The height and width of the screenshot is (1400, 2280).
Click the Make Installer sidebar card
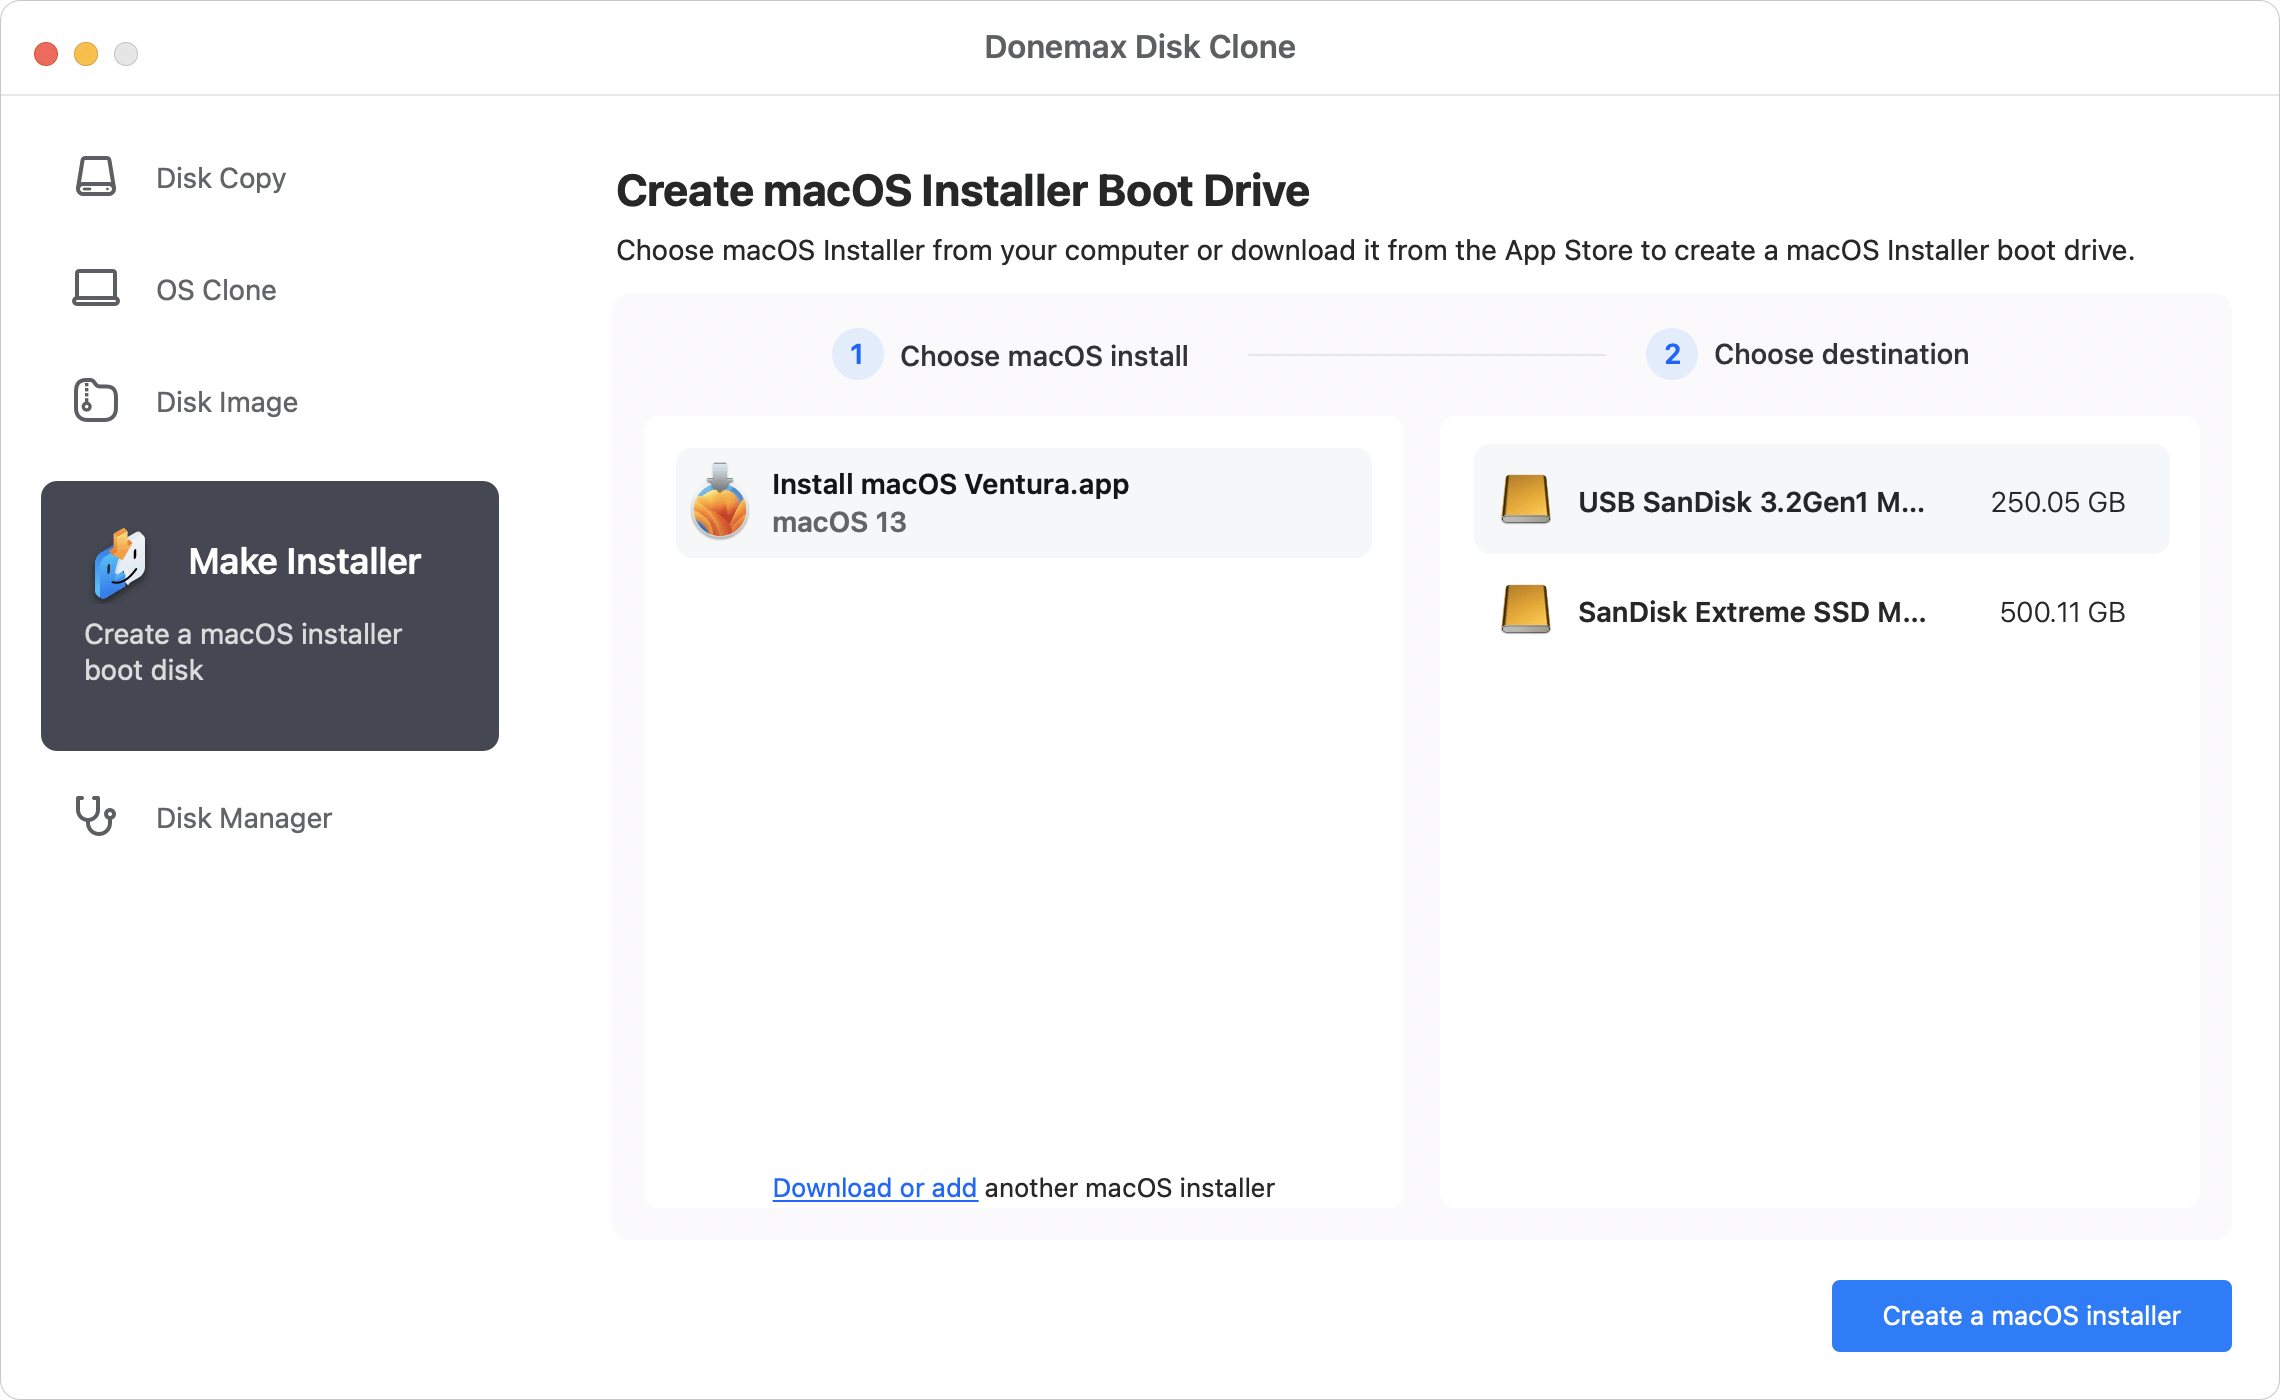coord(269,614)
